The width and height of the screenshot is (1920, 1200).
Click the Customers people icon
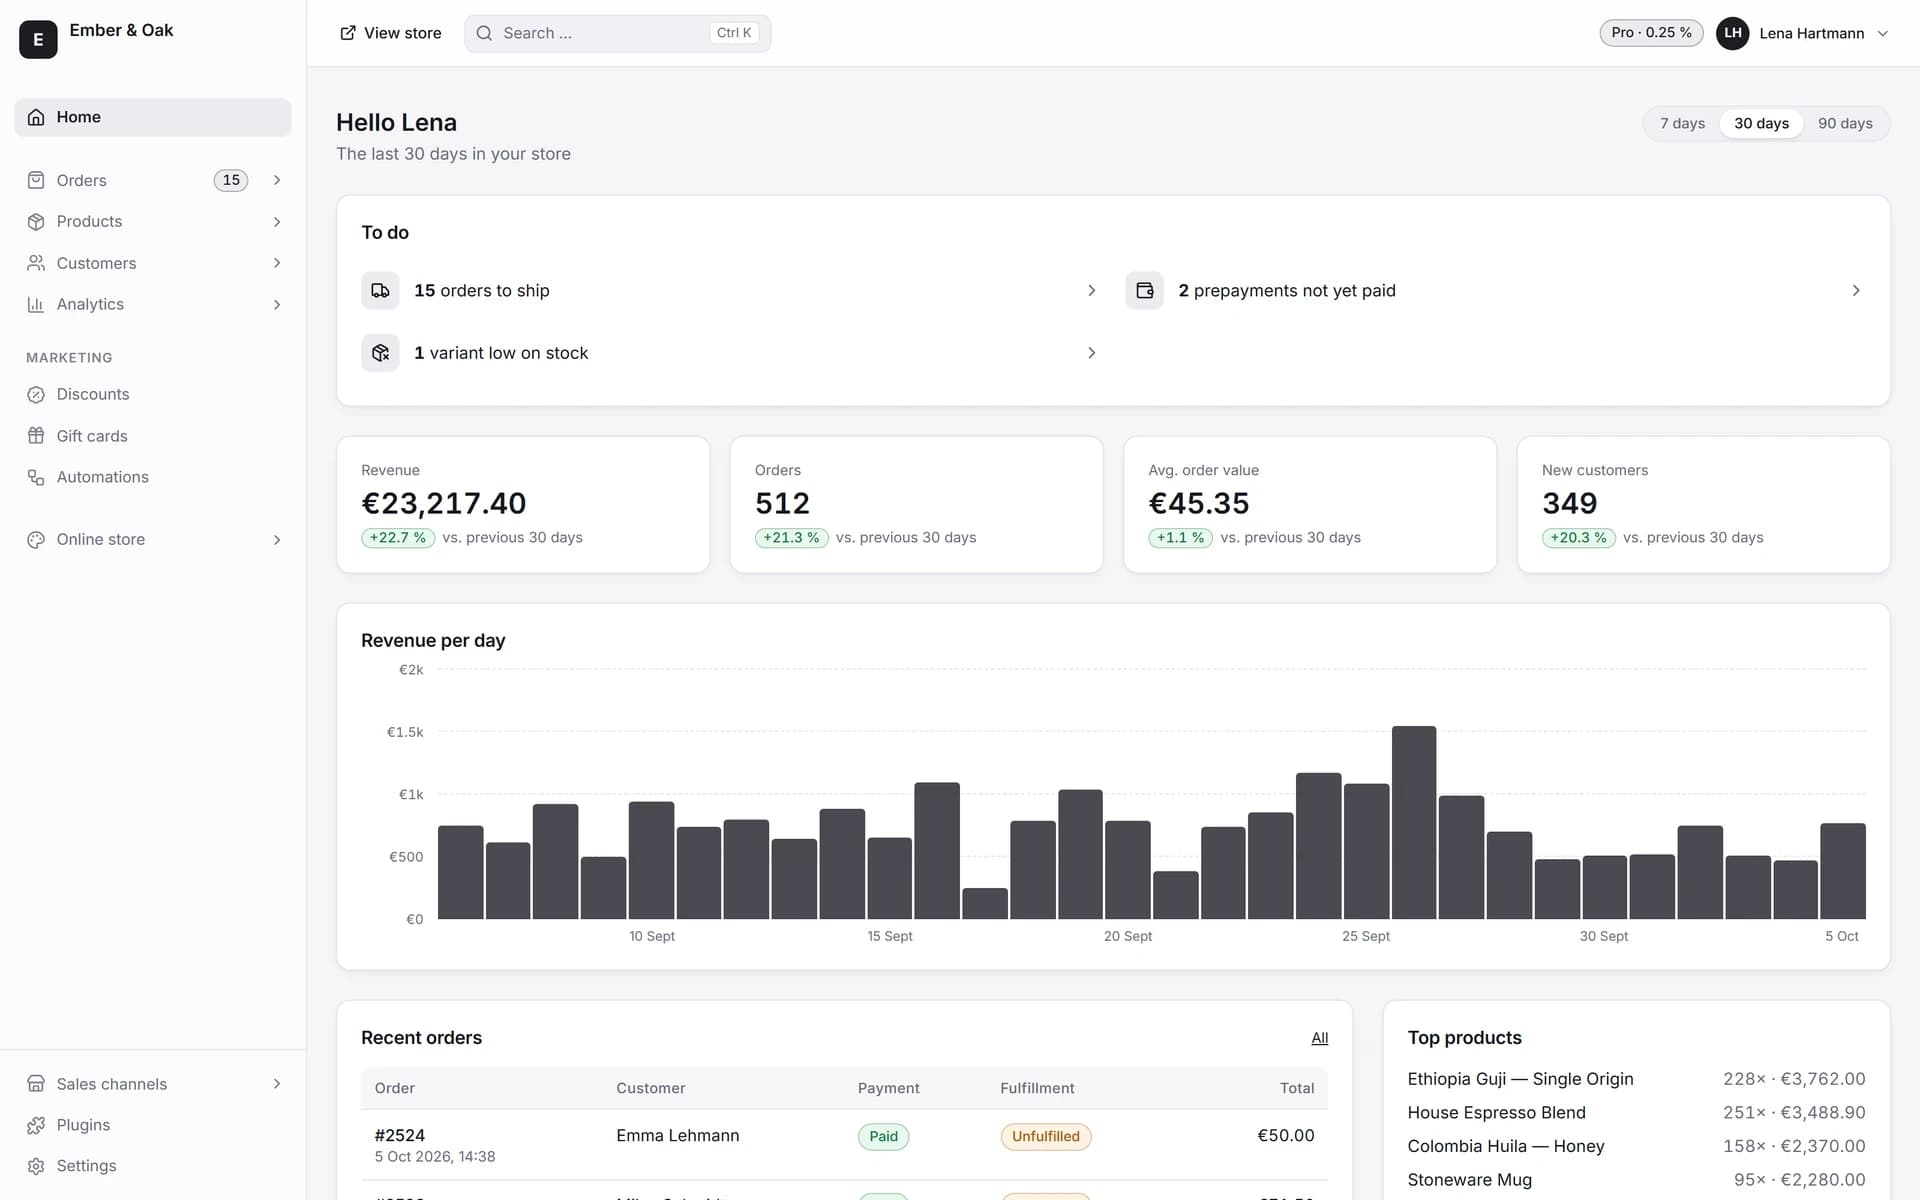point(36,263)
